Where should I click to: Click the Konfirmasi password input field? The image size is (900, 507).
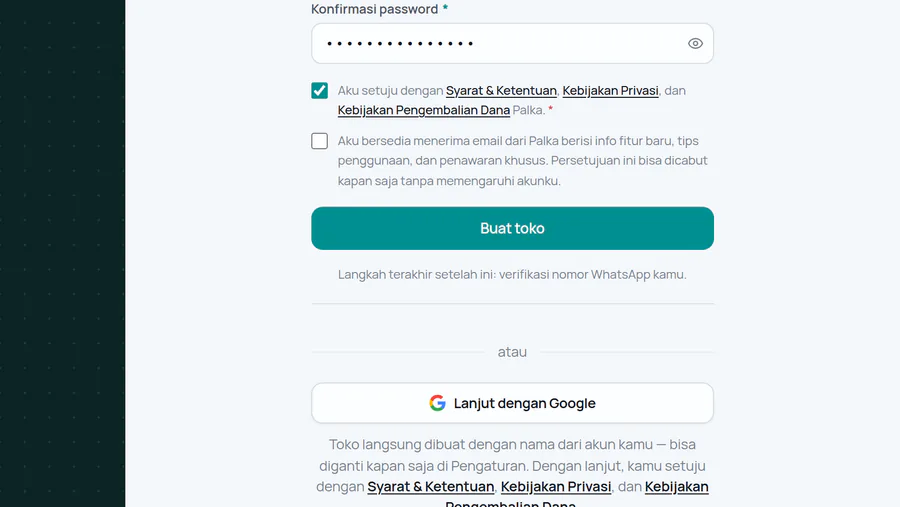click(x=512, y=44)
